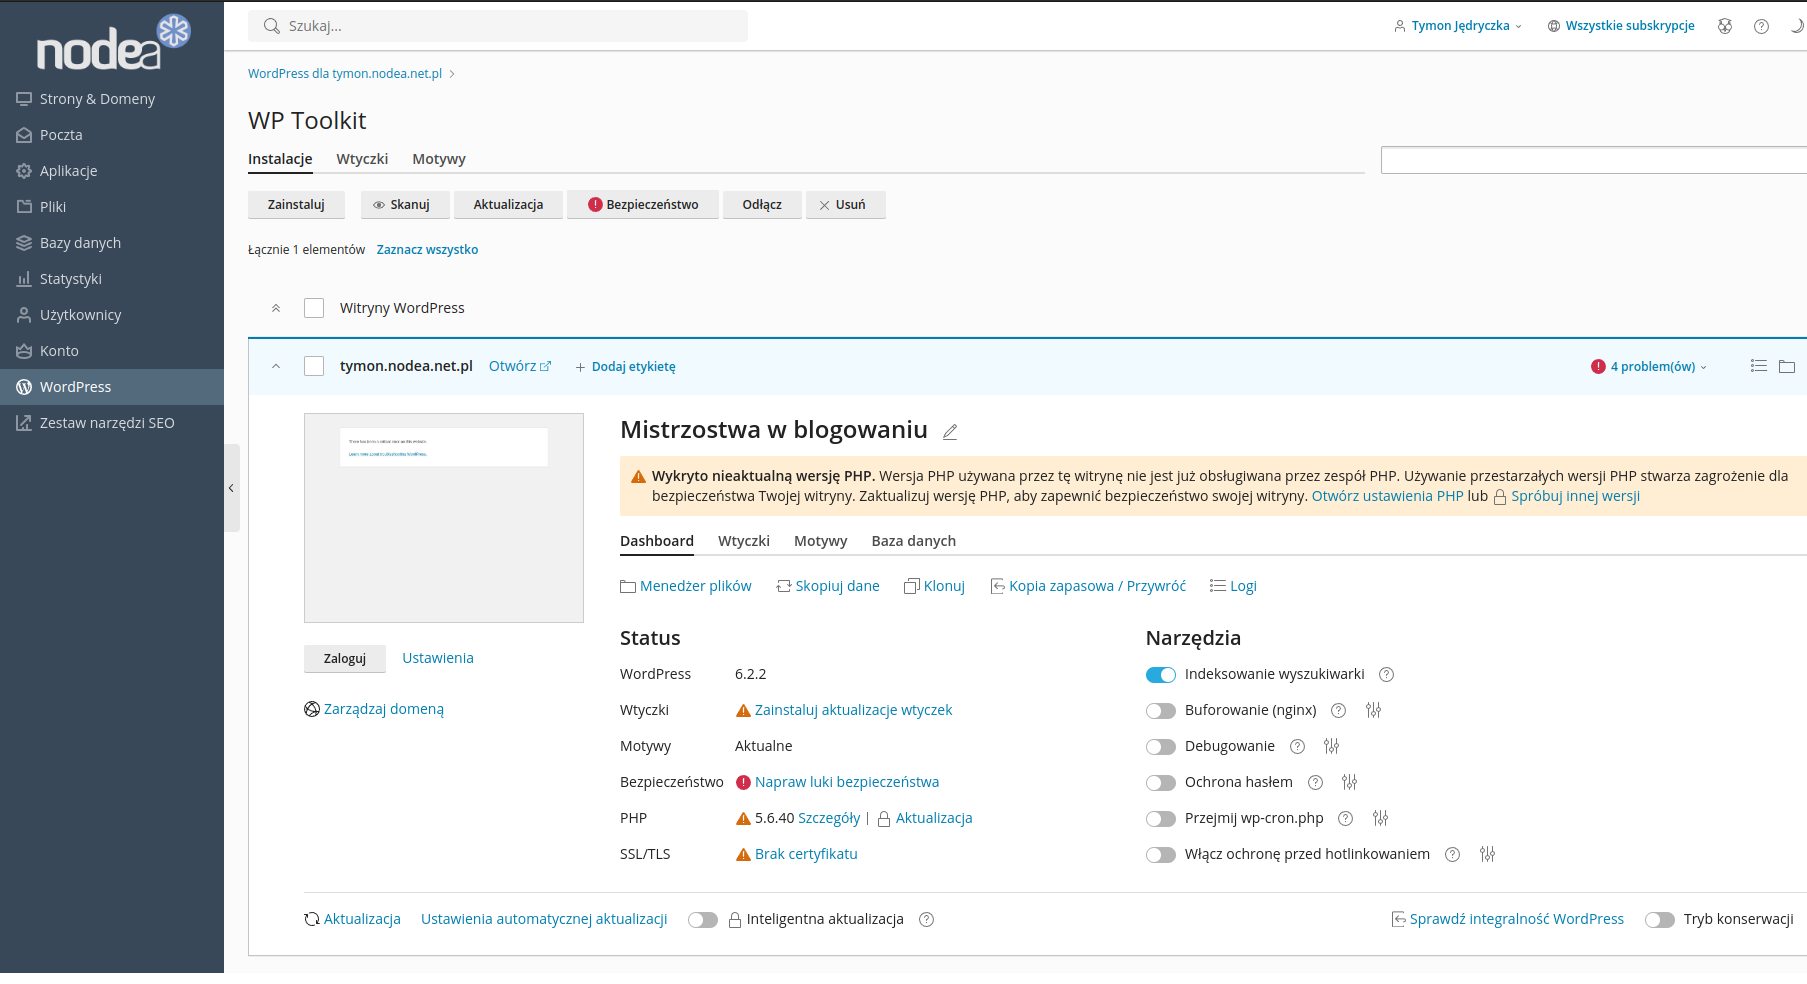Open Baza danych tab
The width and height of the screenshot is (1807, 984).
click(913, 541)
